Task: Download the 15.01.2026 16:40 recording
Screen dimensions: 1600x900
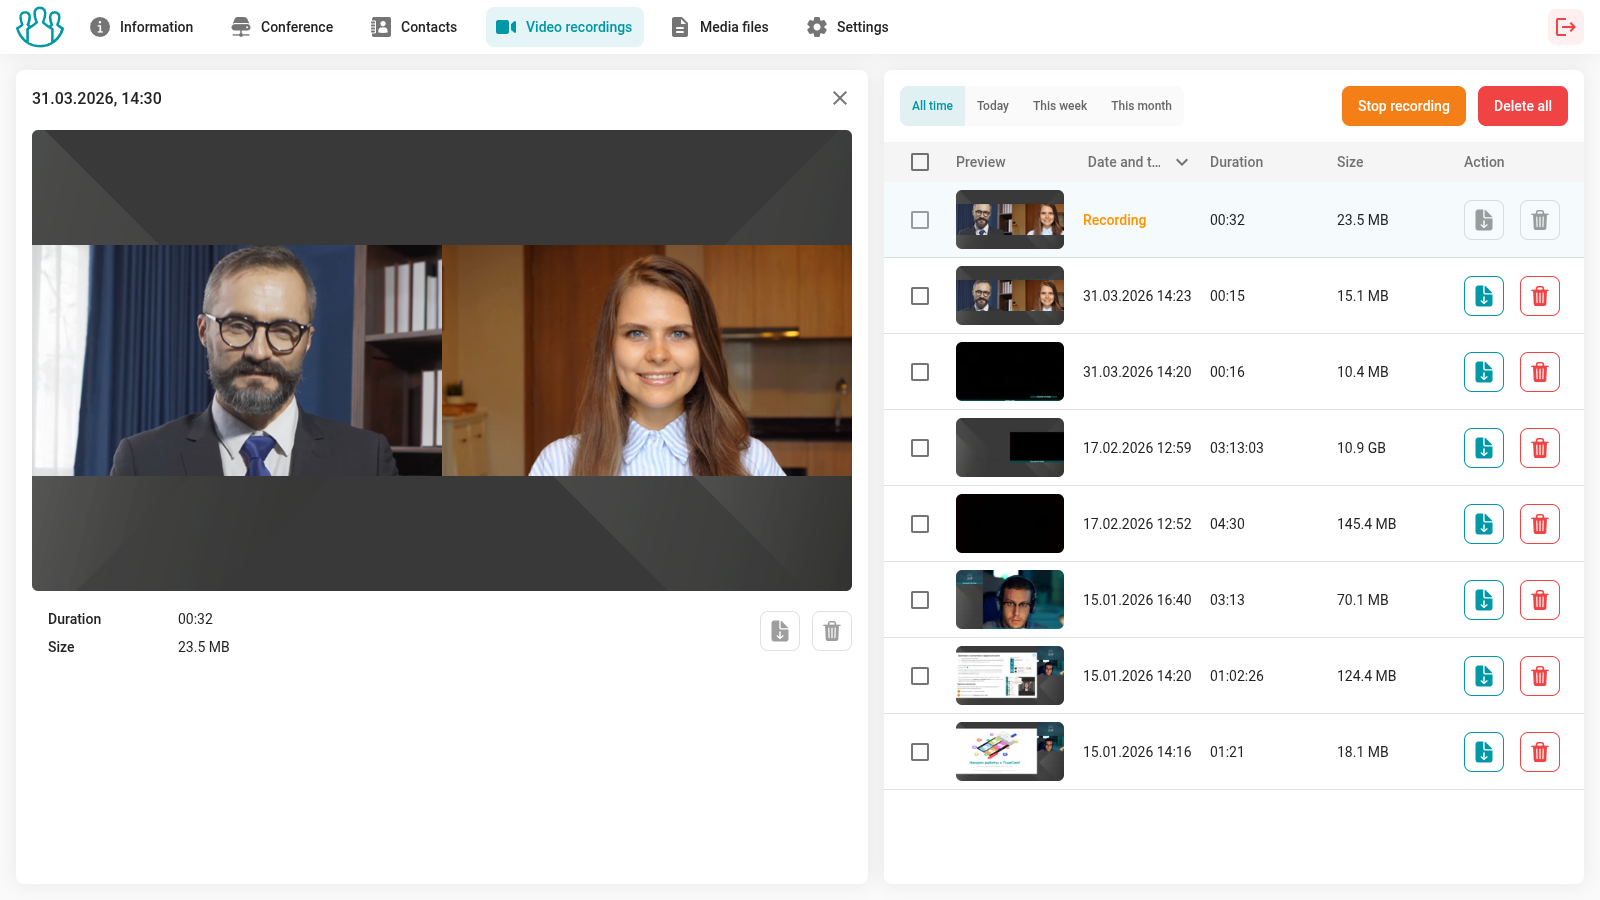Action: pos(1483,600)
